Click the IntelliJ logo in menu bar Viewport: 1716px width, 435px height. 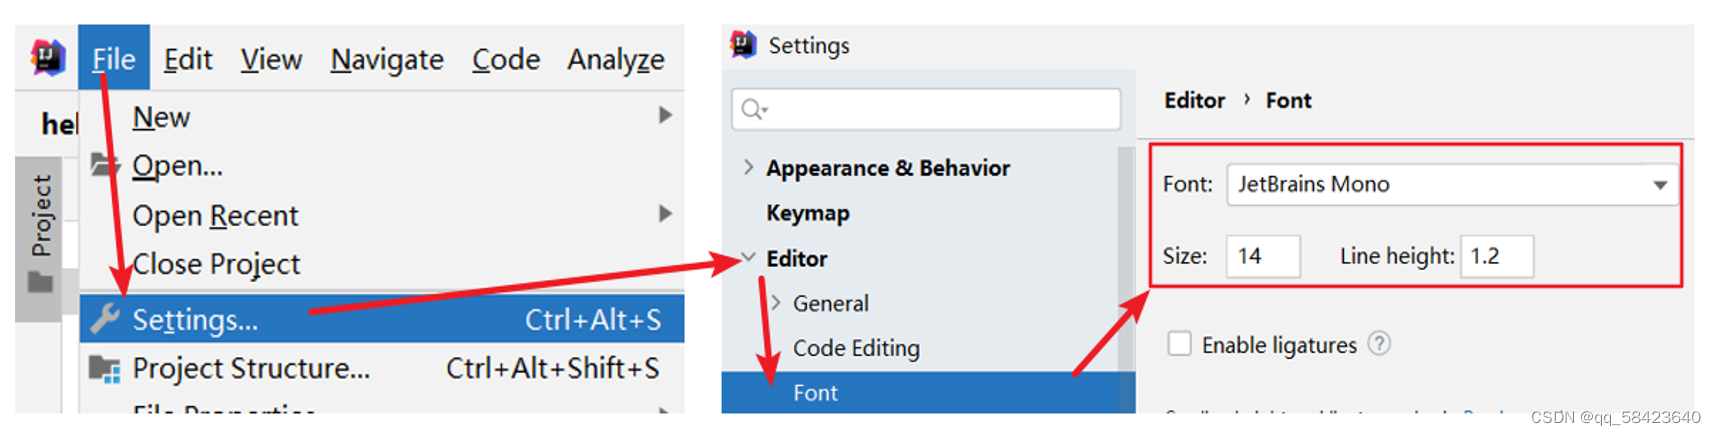pos(47,58)
